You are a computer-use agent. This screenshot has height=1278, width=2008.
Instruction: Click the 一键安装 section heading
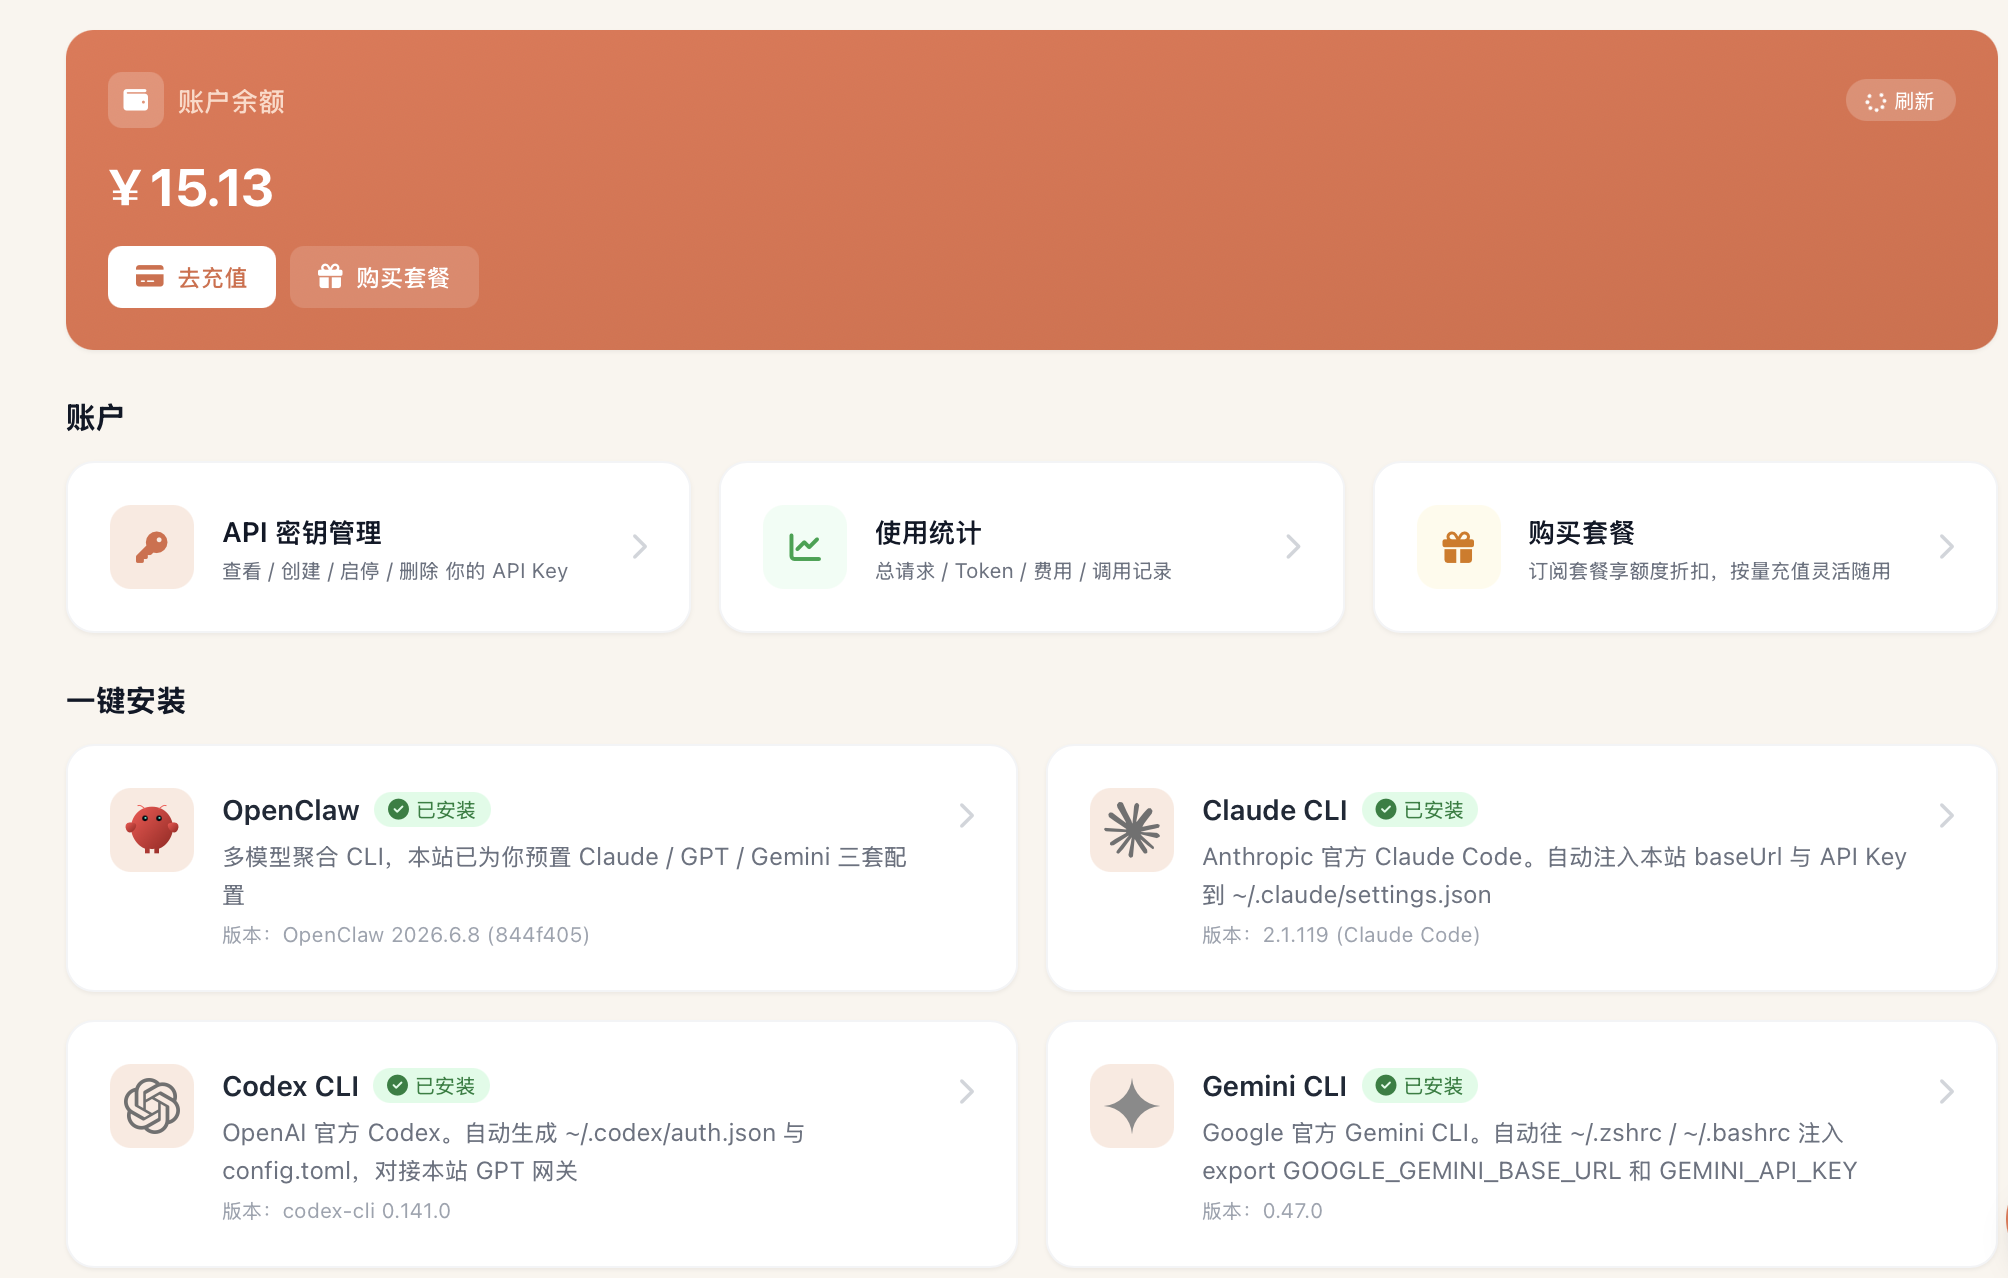(x=126, y=701)
